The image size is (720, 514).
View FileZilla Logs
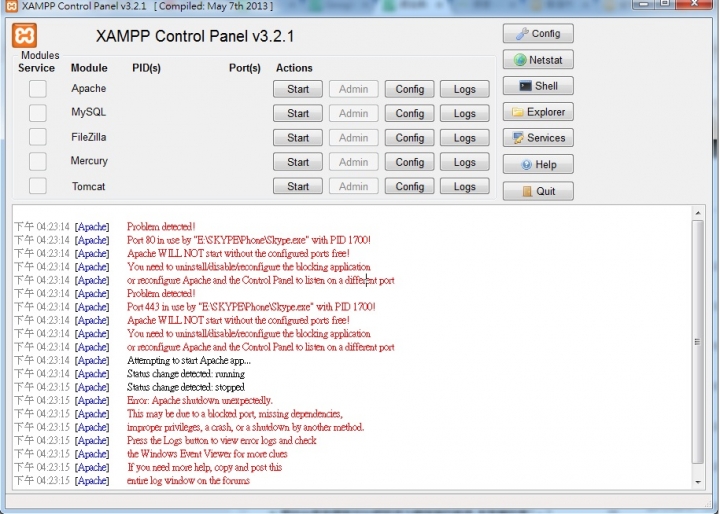click(465, 138)
